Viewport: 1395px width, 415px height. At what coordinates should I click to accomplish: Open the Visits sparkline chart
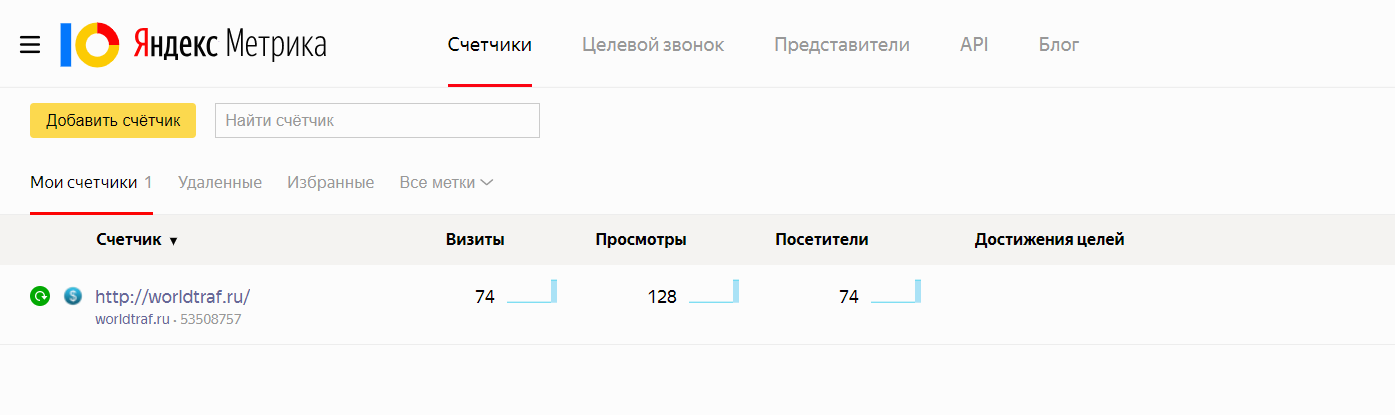click(x=531, y=292)
